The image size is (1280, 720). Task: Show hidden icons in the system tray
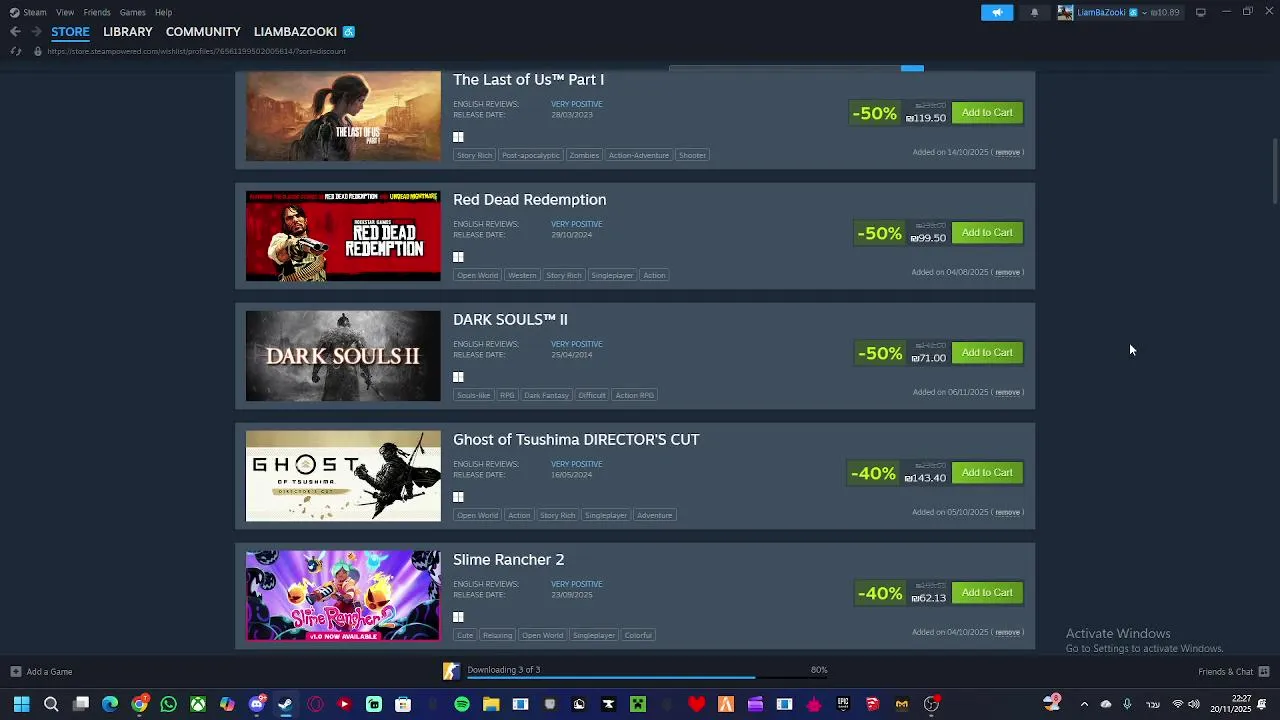1084,704
